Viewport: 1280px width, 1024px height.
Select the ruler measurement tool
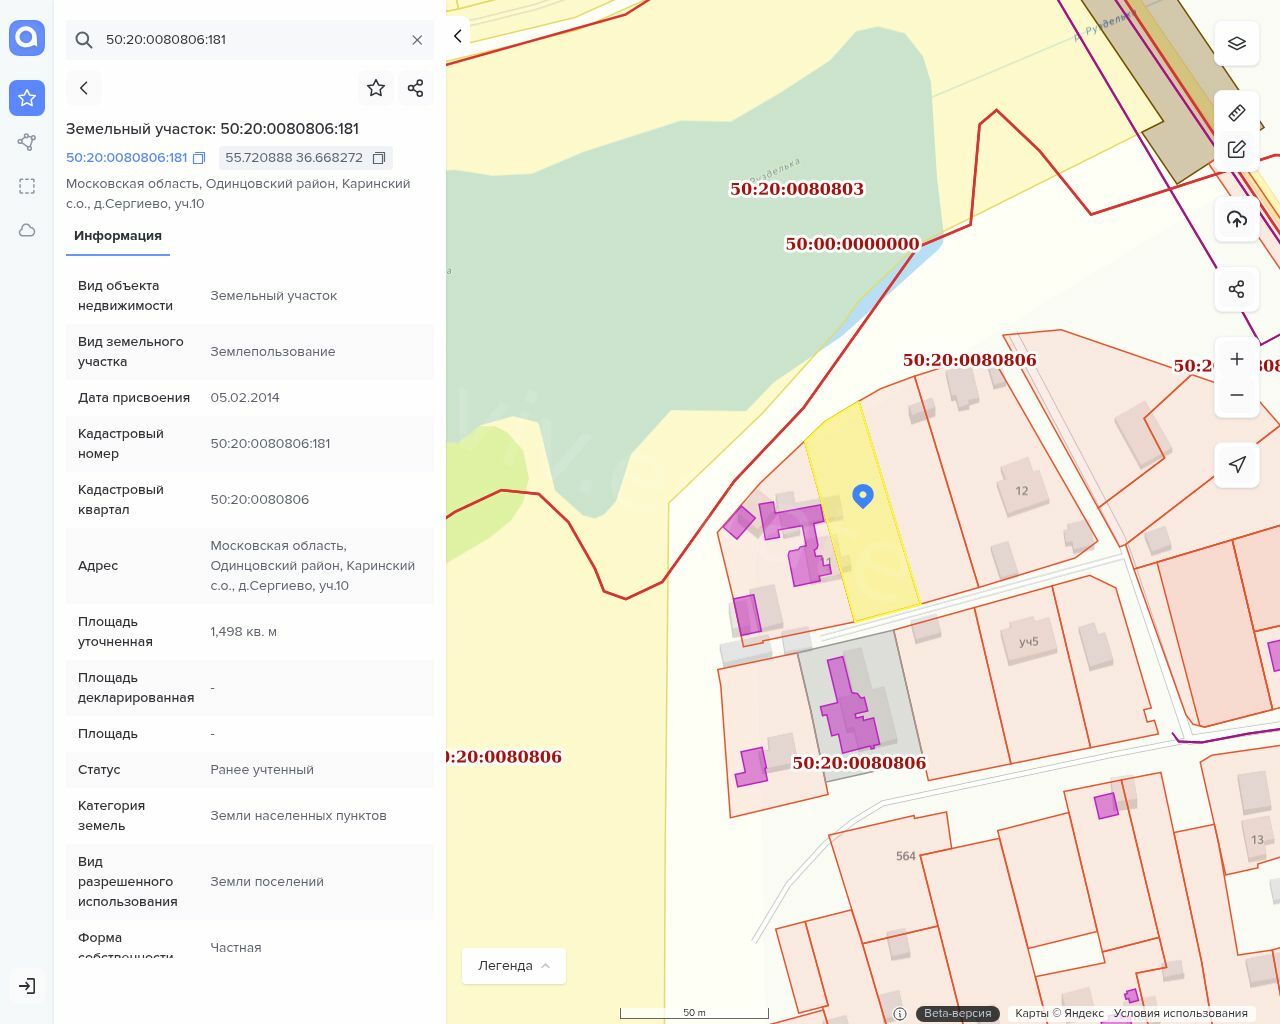[1237, 112]
